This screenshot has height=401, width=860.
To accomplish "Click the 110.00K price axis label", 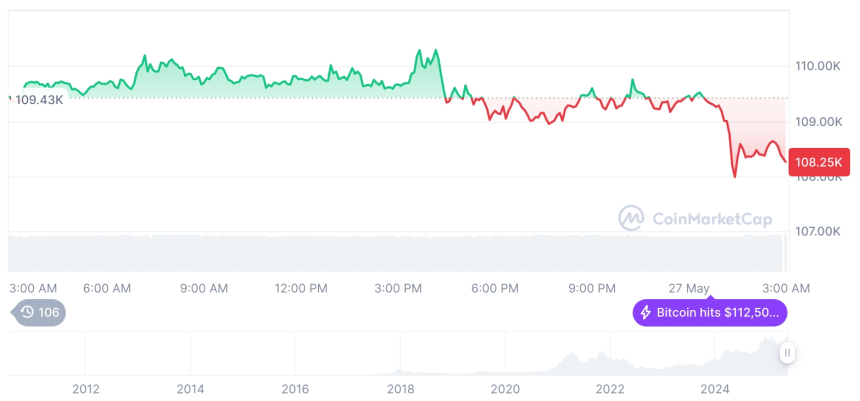I will (x=817, y=66).
